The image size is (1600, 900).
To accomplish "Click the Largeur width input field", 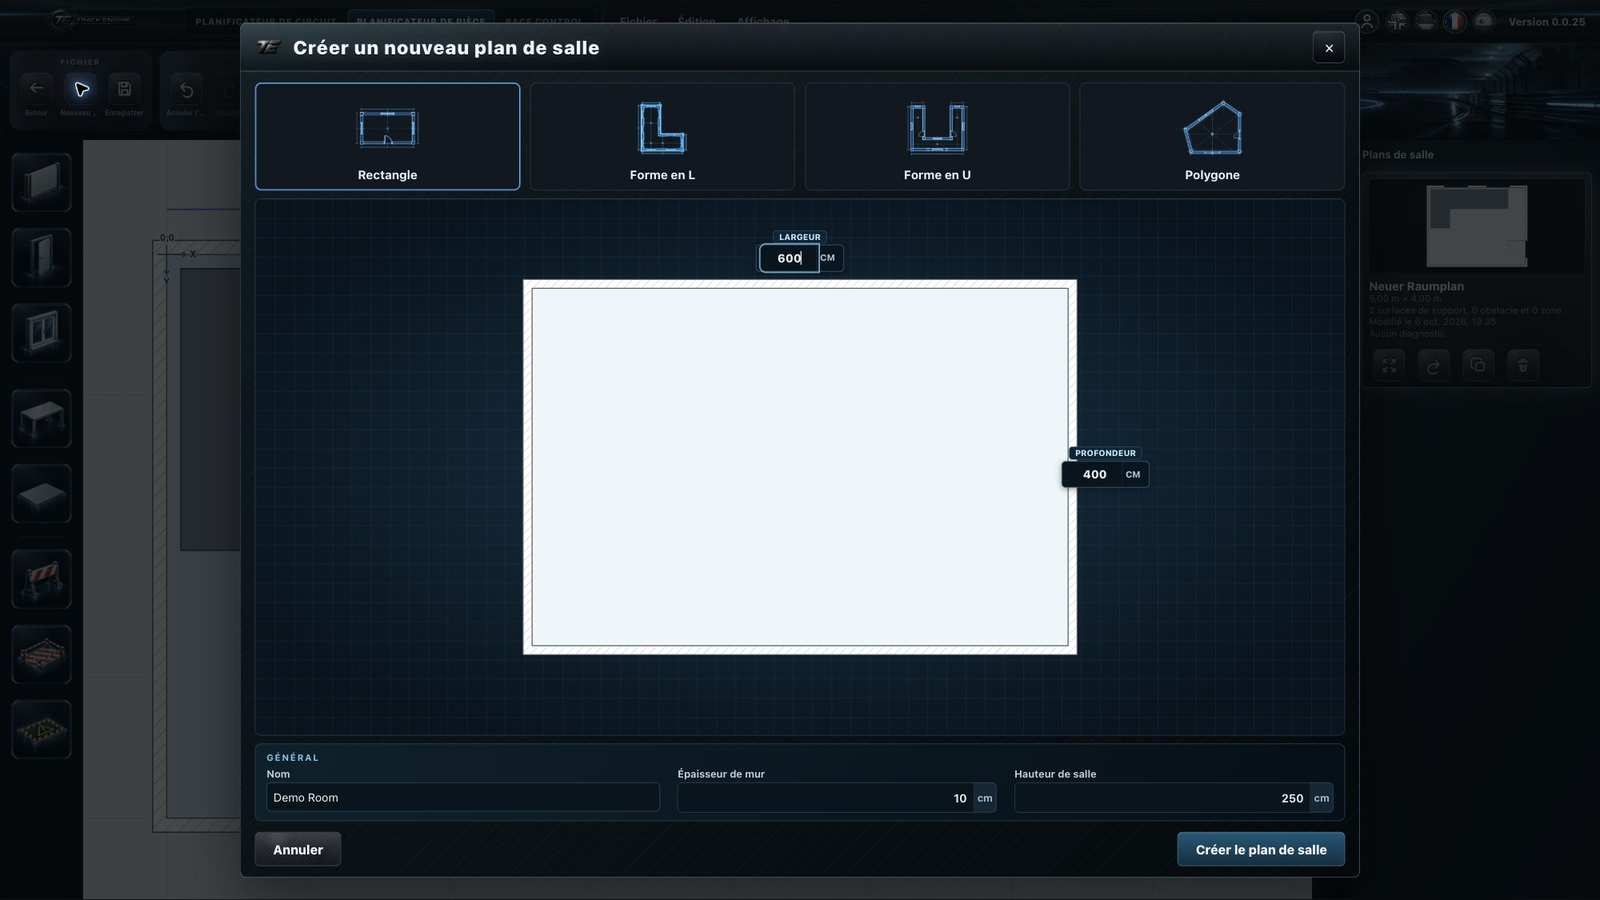I will (x=789, y=258).
